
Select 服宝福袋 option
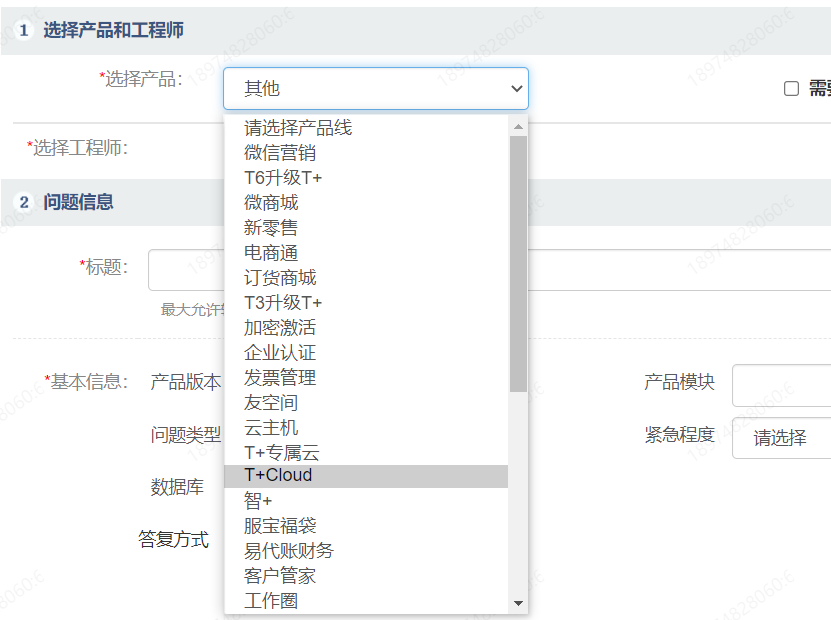coord(366,526)
